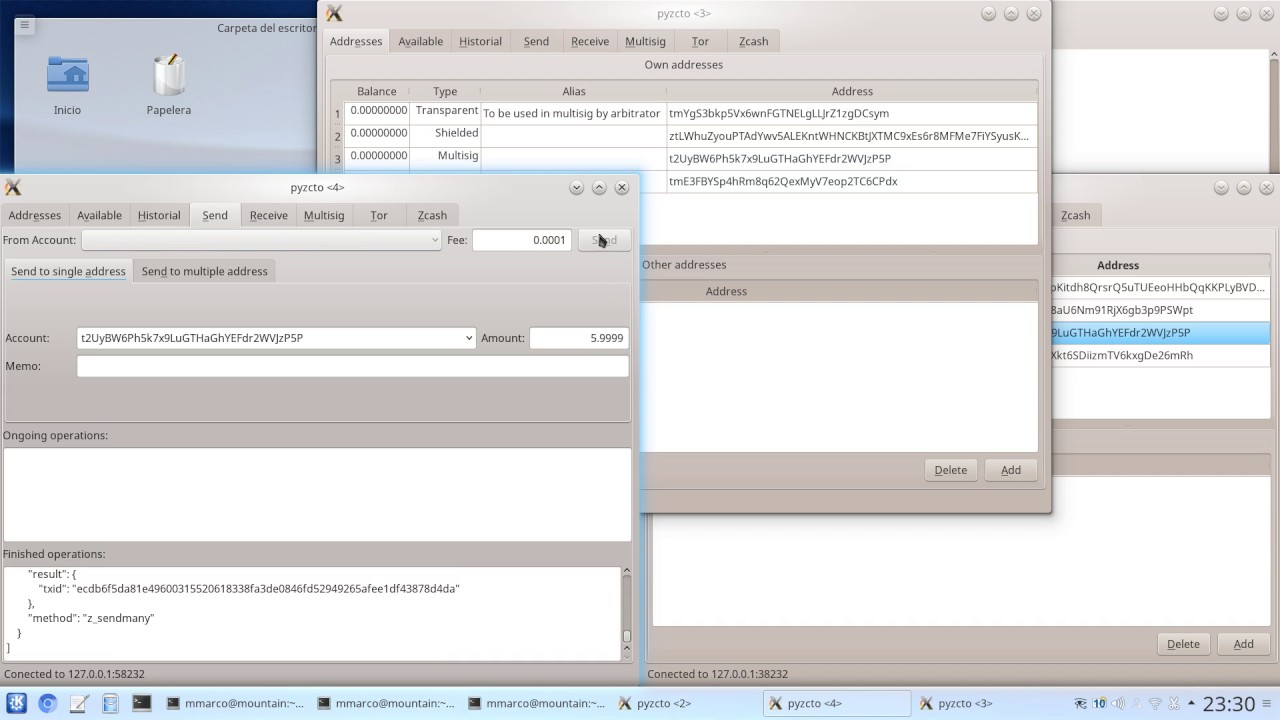
Task: Open the blue file manager launcher in the taskbar
Action: [x=110, y=703]
